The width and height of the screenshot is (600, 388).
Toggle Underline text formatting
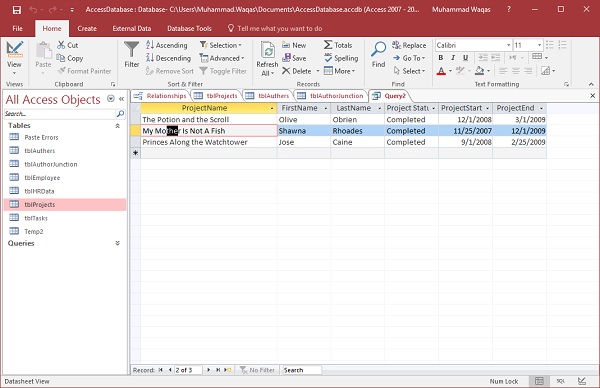pos(465,58)
